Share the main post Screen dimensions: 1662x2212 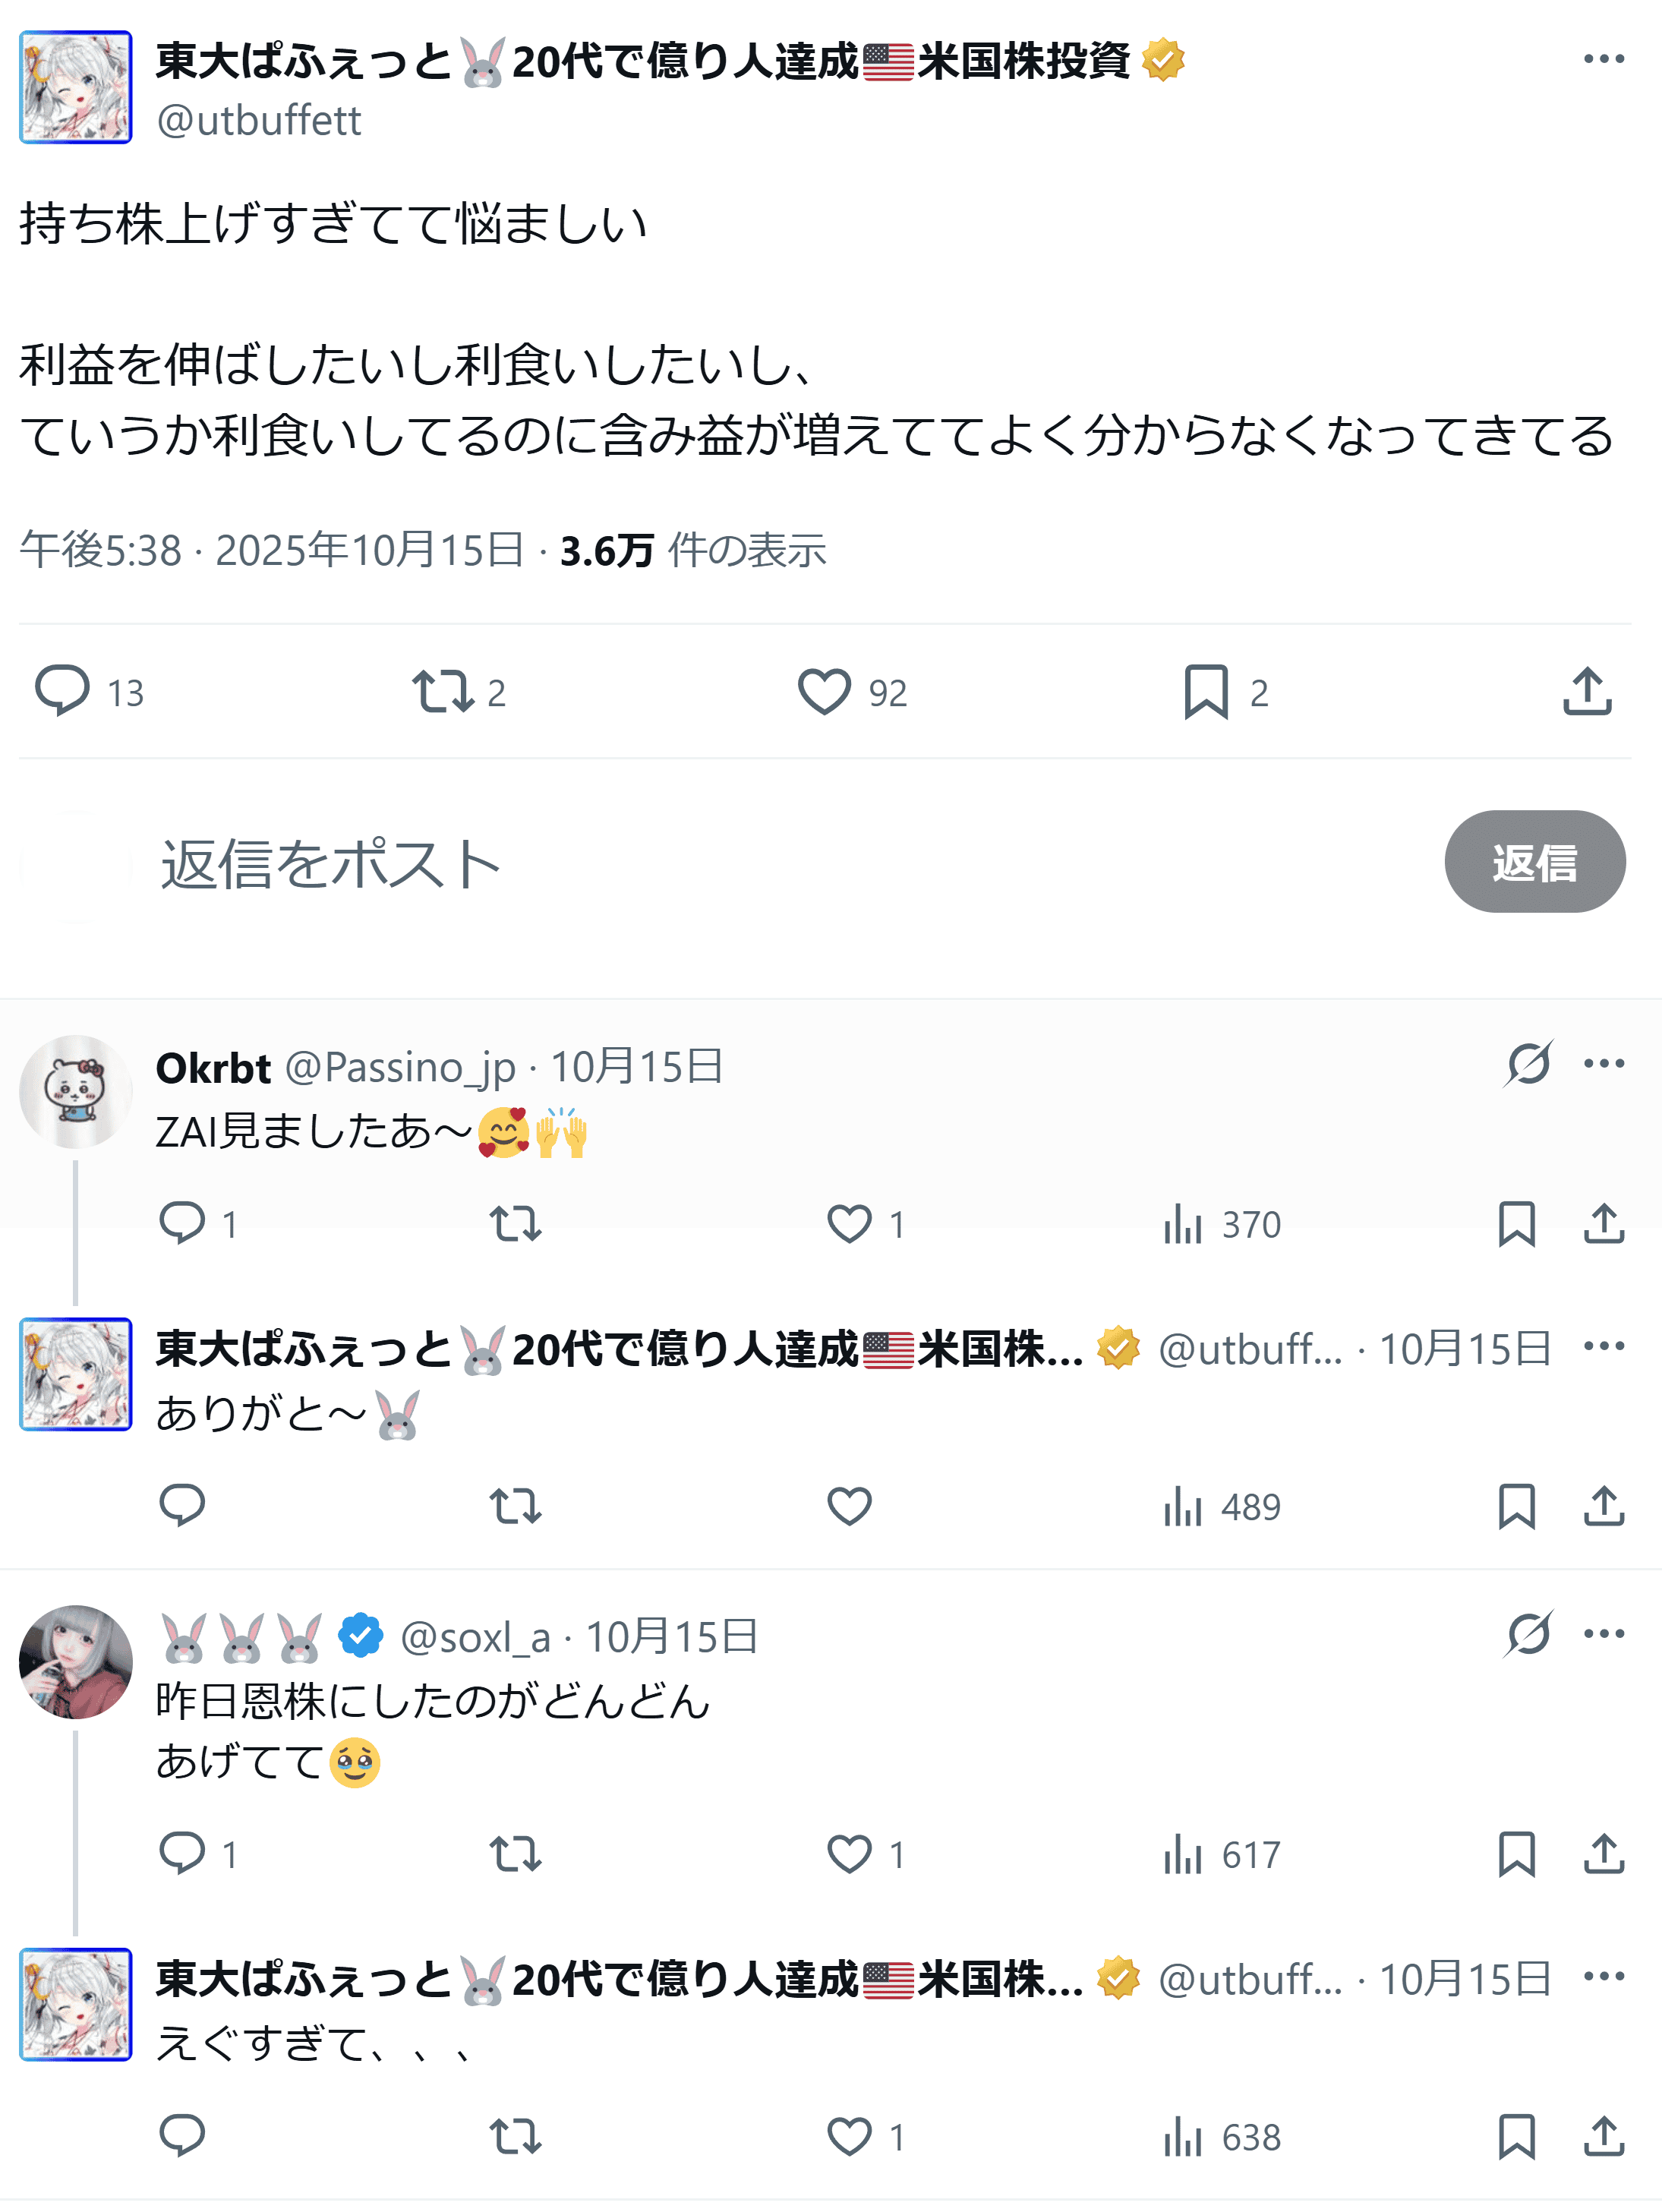[x=1587, y=692]
